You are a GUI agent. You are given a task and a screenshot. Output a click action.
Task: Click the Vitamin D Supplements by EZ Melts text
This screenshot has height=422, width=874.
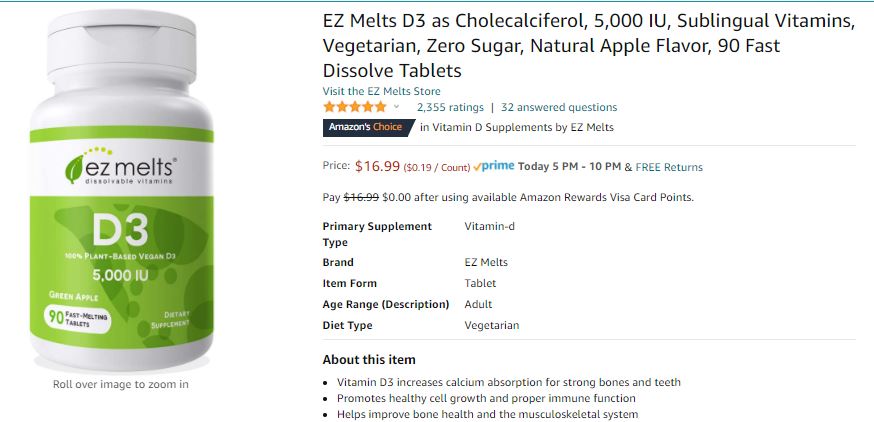[x=516, y=127]
